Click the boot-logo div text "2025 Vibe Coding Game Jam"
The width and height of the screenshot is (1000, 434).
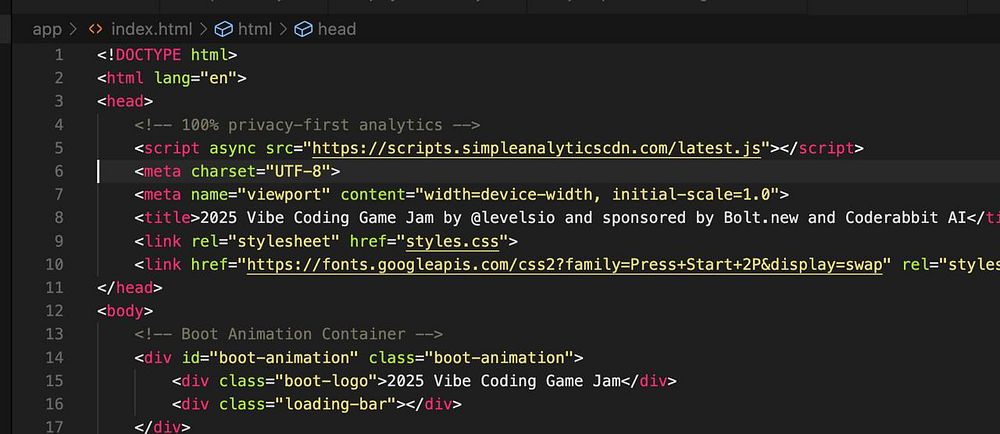tap(504, 381)
